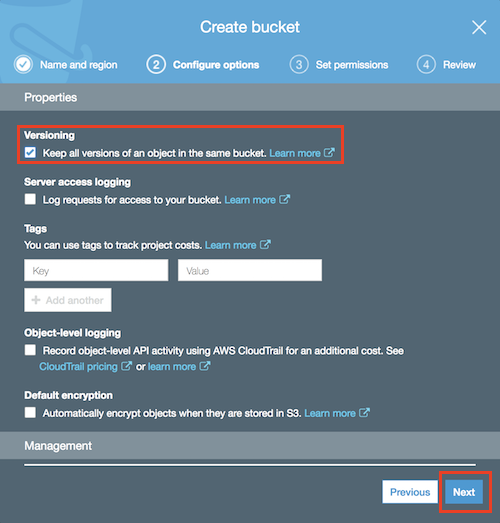Open external link icon next to Versioning Learn more
Image resolution: width=500 pixels, height=523 pixels.
coord(329,153)
